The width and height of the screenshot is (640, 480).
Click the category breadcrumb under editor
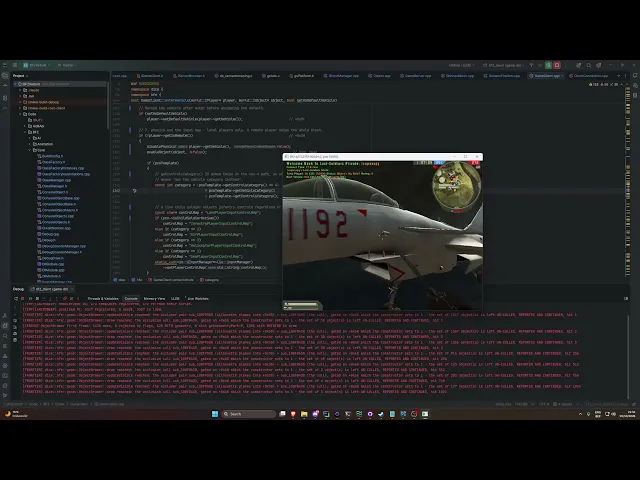209,280
